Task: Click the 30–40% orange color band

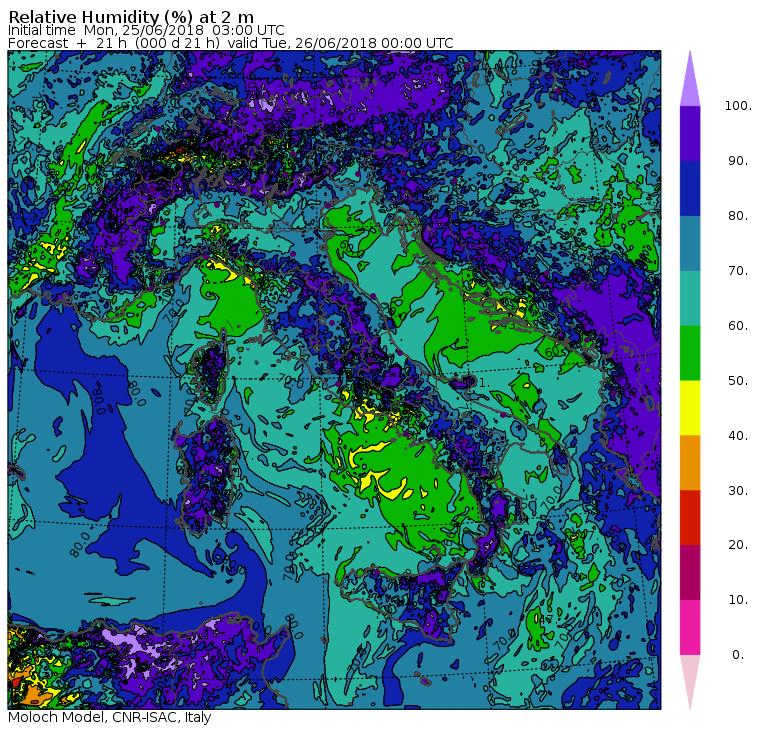Action: tap(690, 463)
